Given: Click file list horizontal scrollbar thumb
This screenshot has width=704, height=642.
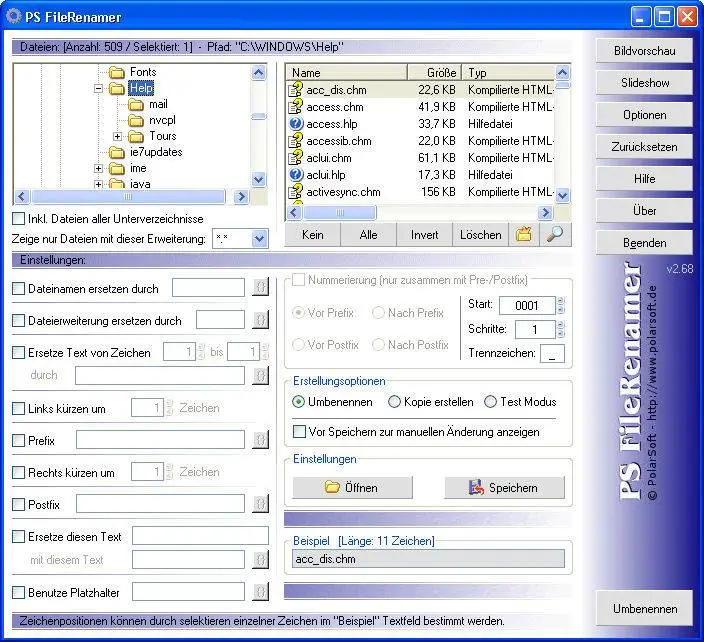Looking at the screenshot, I should point(340,212).
